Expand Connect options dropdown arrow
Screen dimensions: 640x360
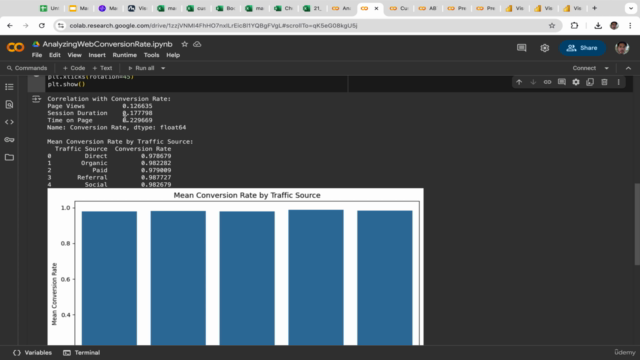(x=607, y=68)
